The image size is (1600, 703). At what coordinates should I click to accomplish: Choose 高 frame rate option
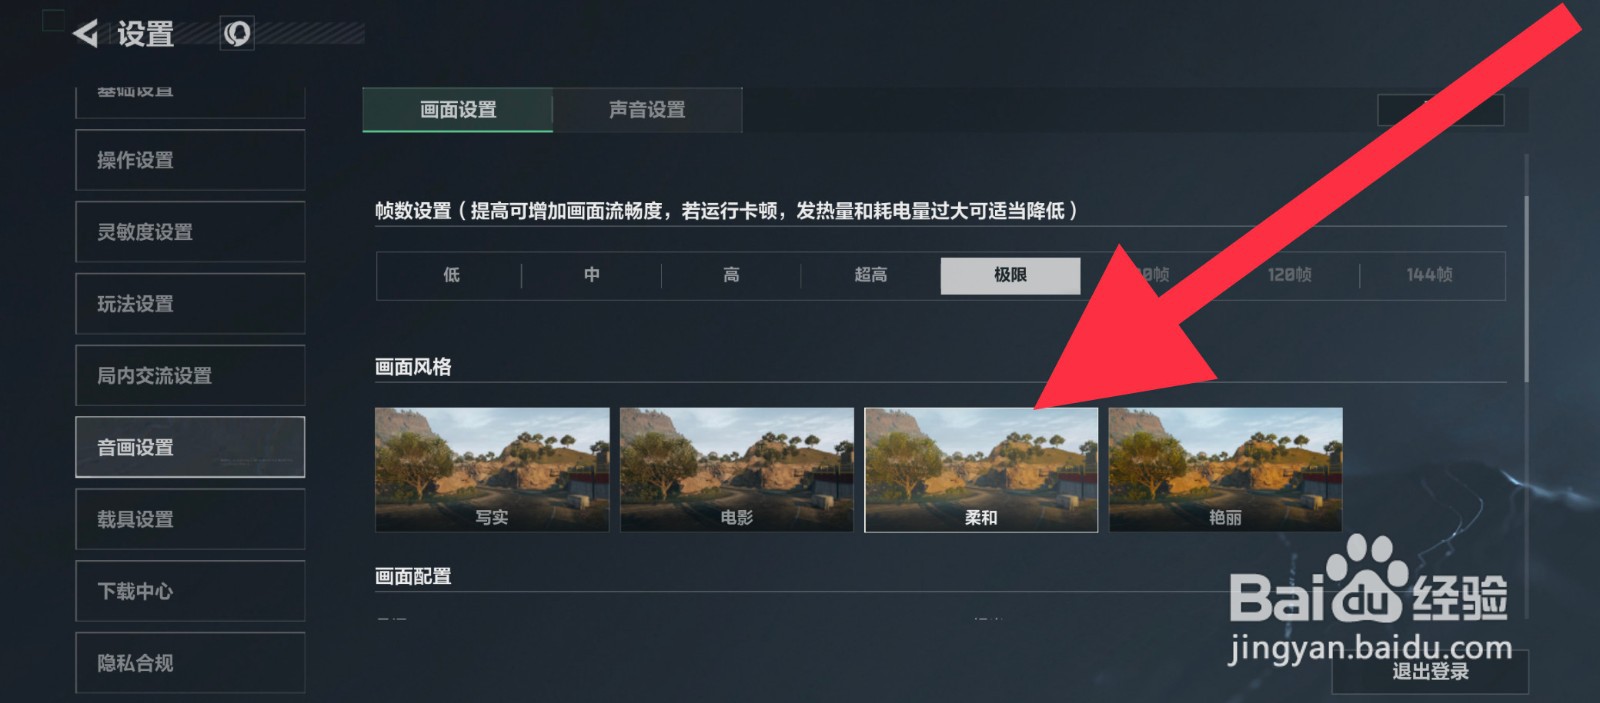[731, 275]
